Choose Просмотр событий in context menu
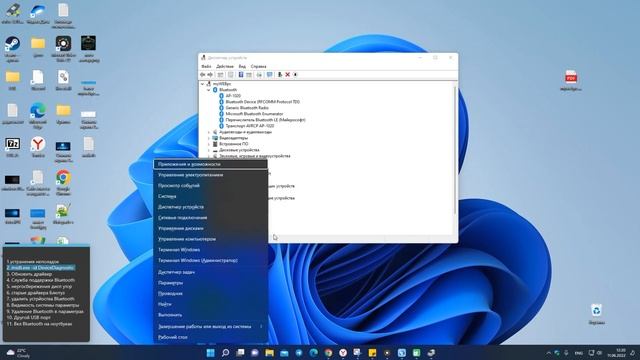The height and width of the screenshot is (360, 640). (x=211, y=185)
